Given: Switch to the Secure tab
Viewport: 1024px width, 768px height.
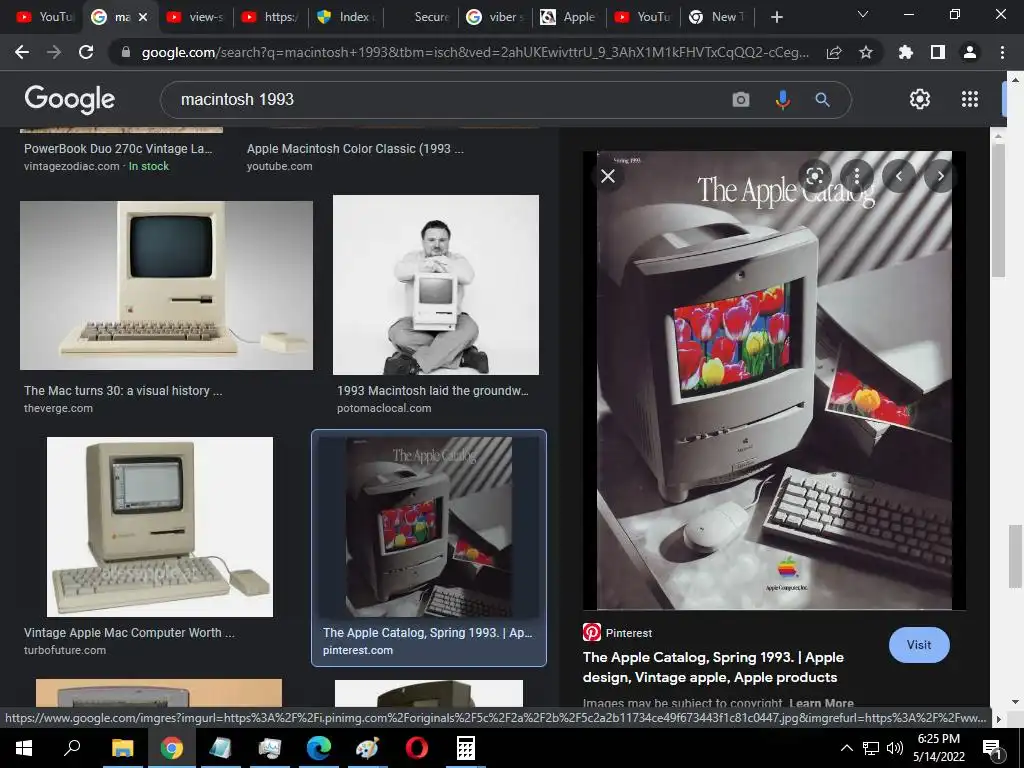Looking at the screenshot, I should 421,17.
